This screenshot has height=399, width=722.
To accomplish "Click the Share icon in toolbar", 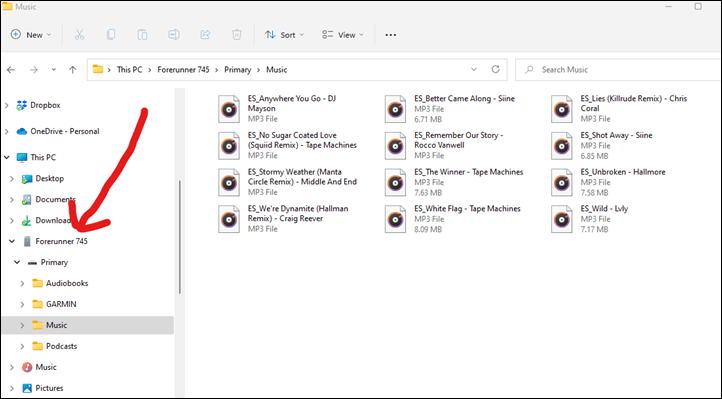I will point(205,35).
